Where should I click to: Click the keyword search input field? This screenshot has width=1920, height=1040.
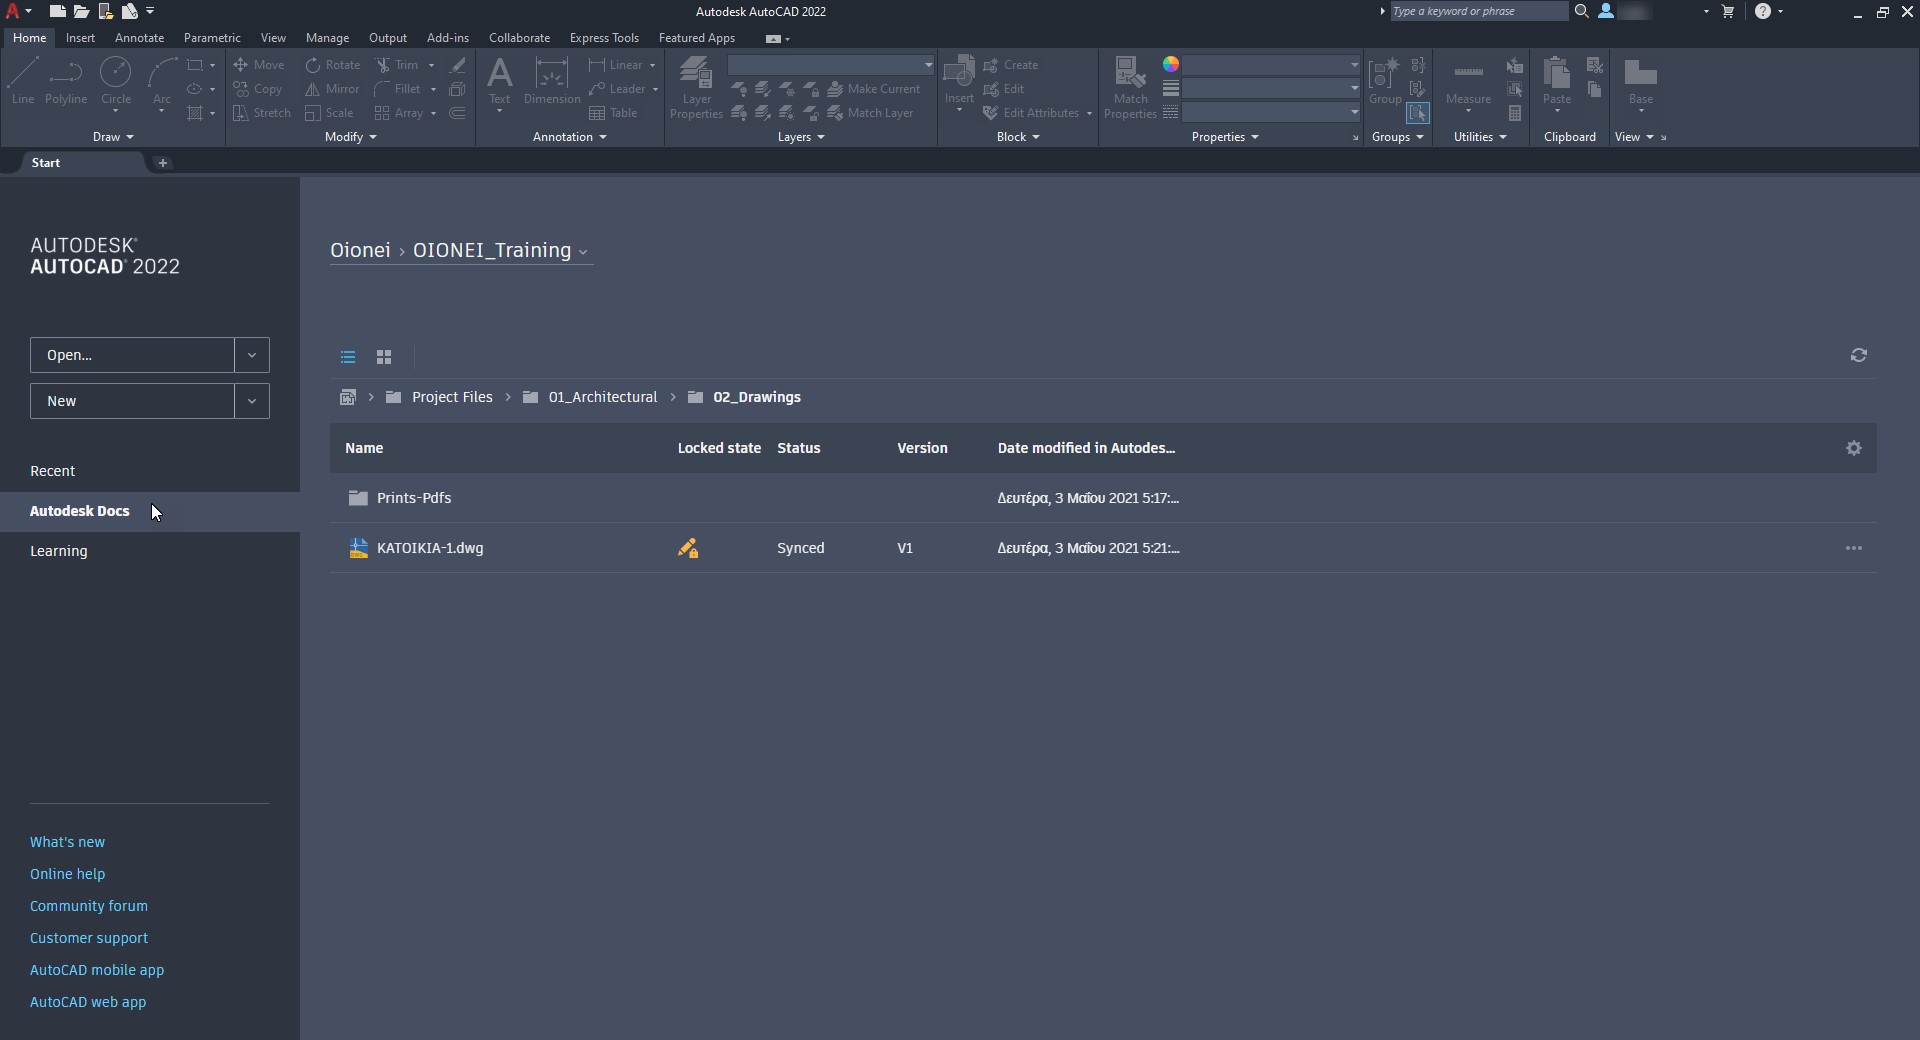[1479, 11]
